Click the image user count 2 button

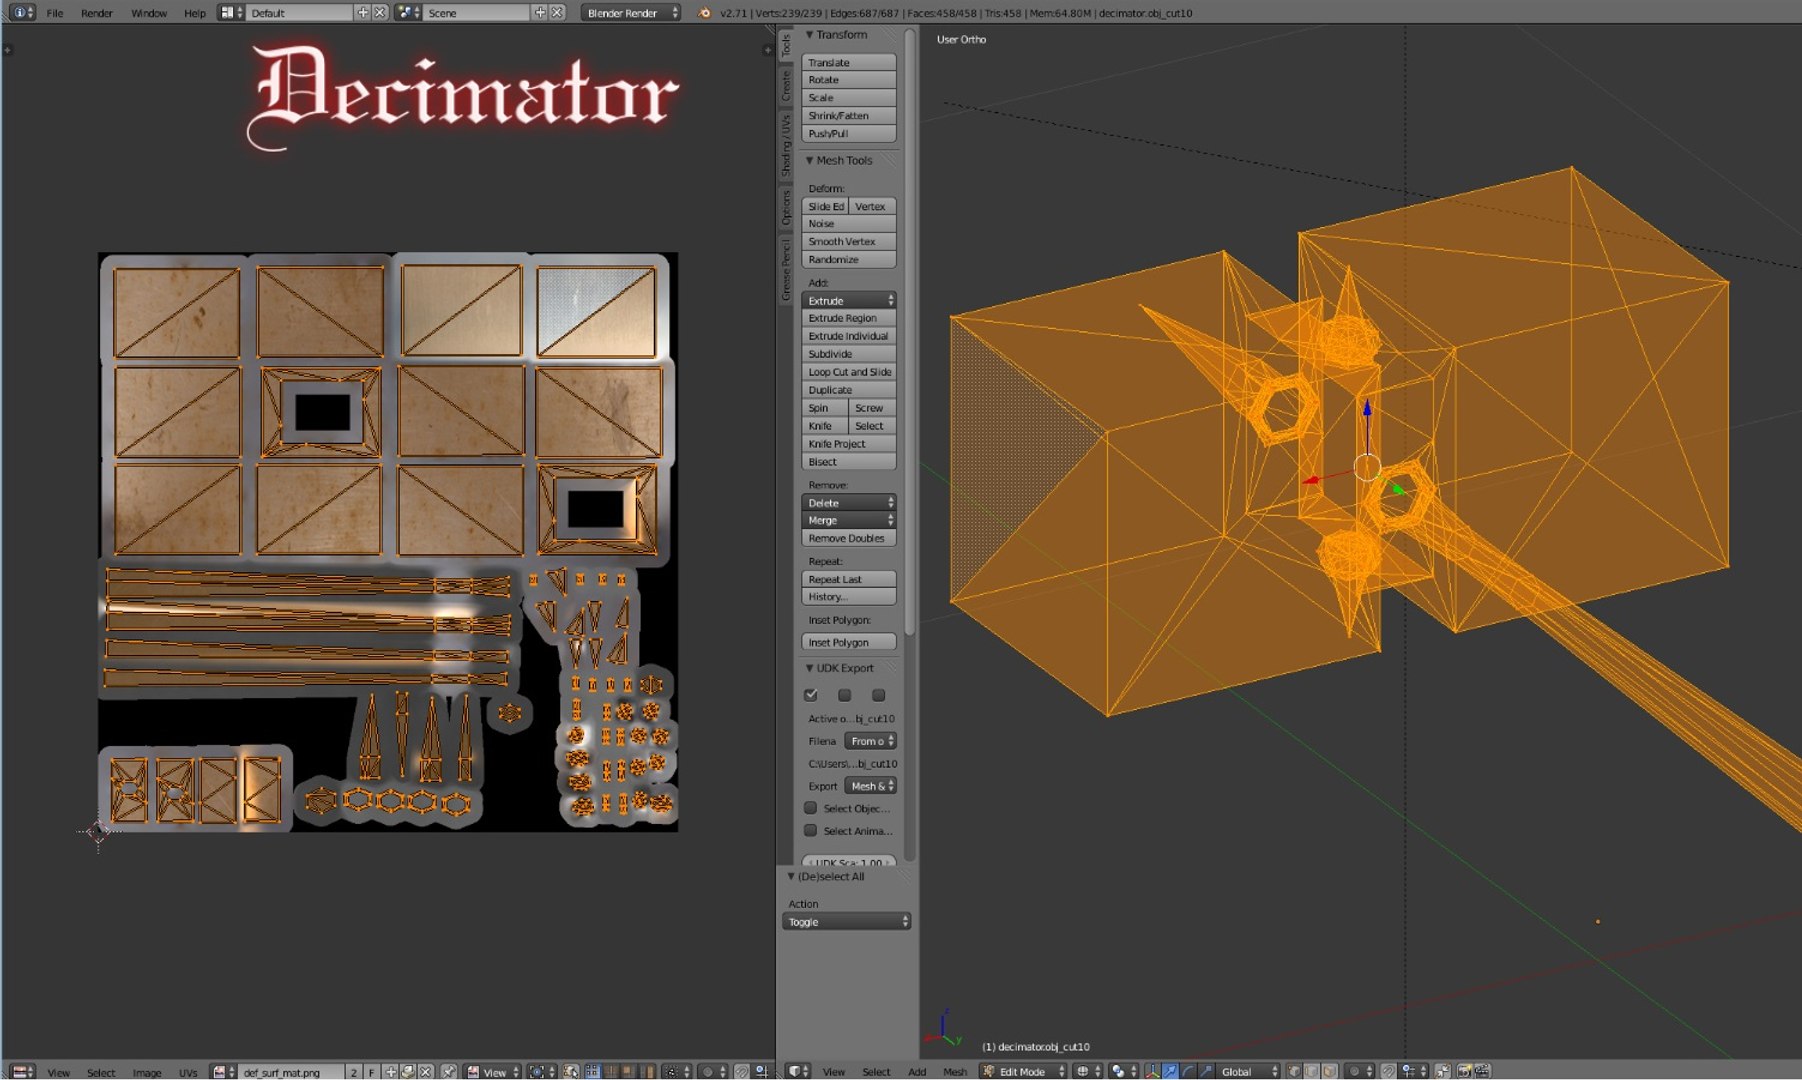coord(354,1071)
